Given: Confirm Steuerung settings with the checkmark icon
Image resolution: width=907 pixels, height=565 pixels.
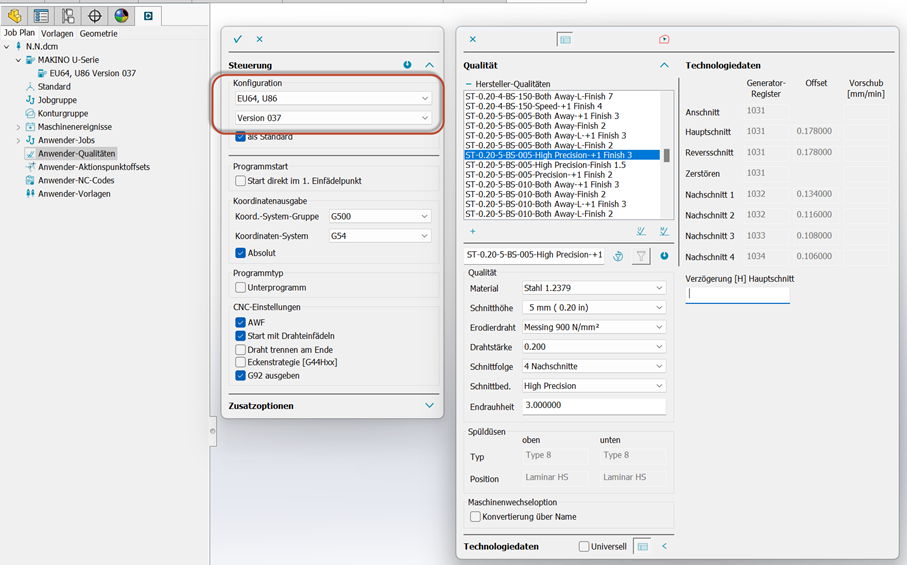Looking at the screenshot, I should pyautogui.click(x=238, y=39).
